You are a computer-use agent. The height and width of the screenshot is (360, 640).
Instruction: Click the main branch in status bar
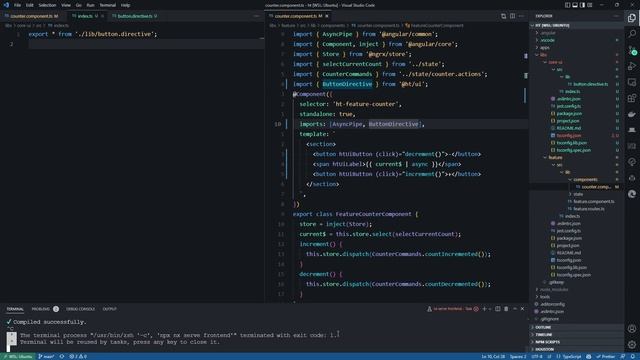pyautogui.click(x=46, y=356)
